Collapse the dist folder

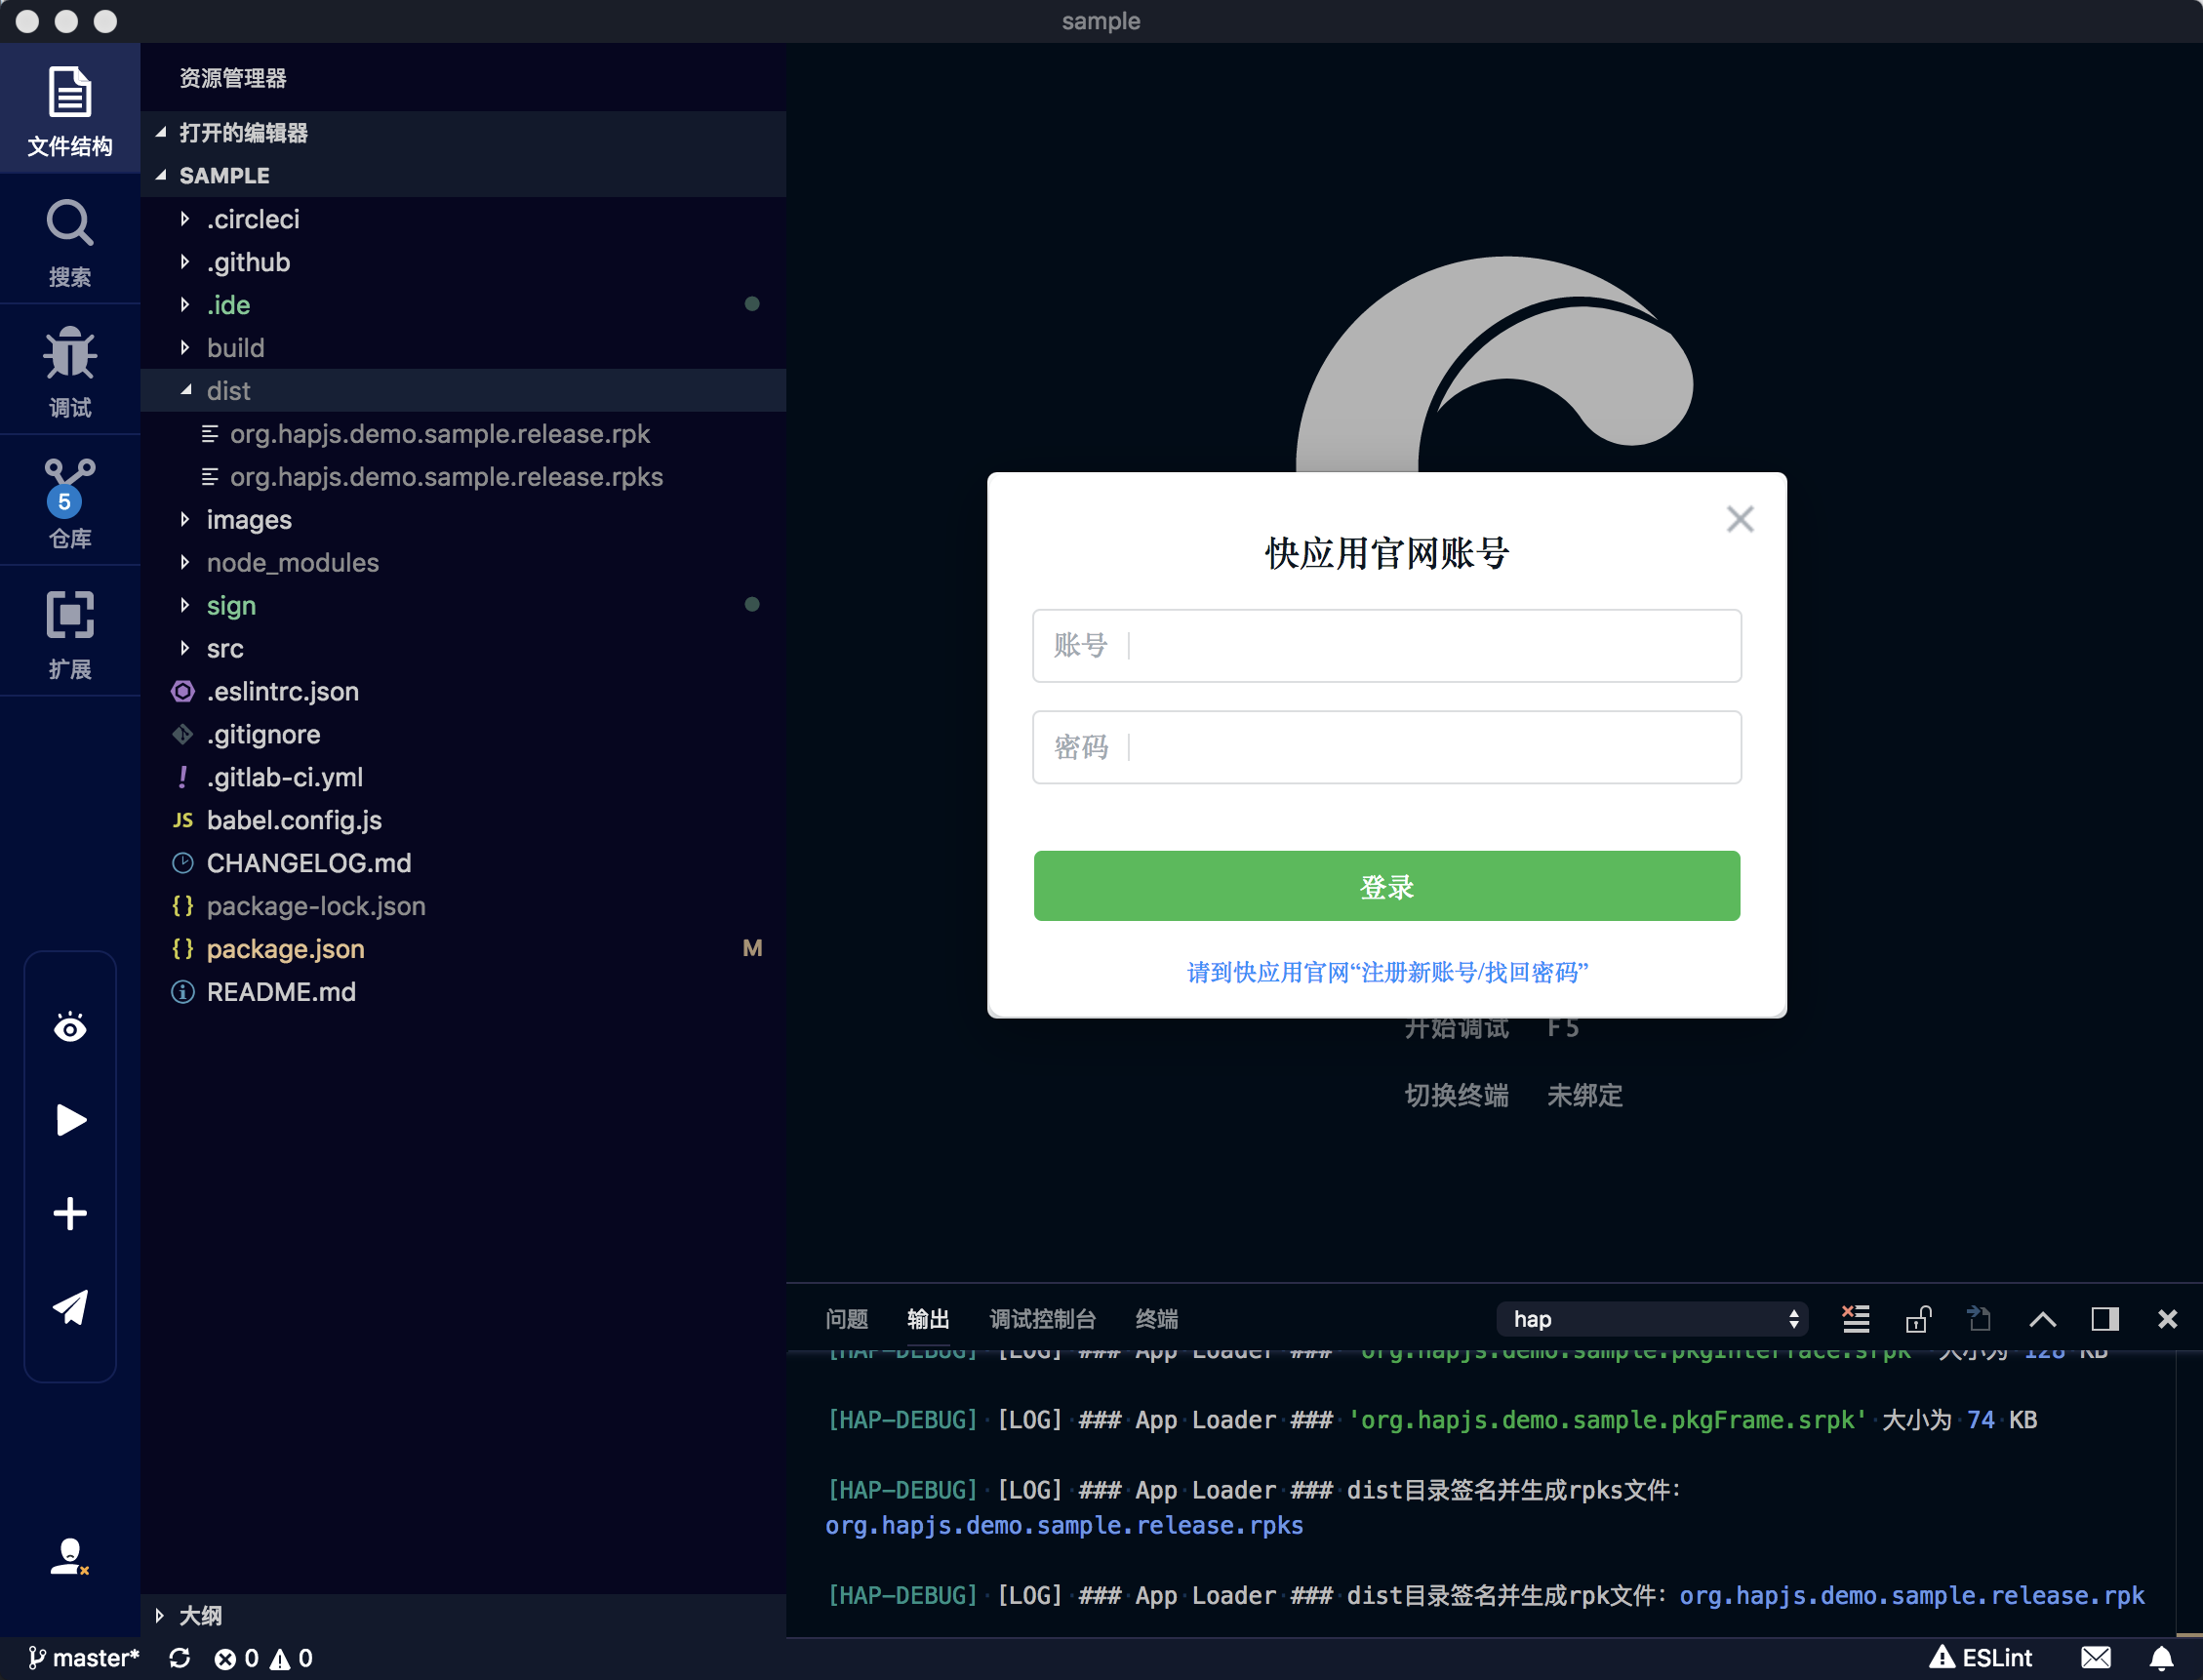tap(463, 391)
